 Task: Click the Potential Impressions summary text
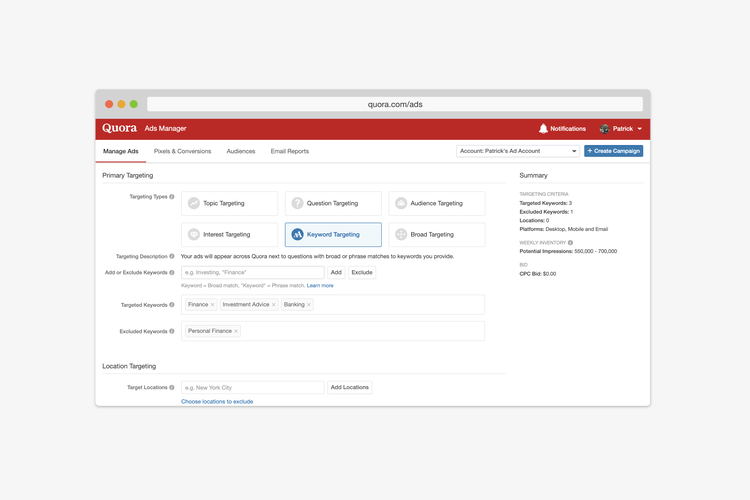(x=568, y=251)
